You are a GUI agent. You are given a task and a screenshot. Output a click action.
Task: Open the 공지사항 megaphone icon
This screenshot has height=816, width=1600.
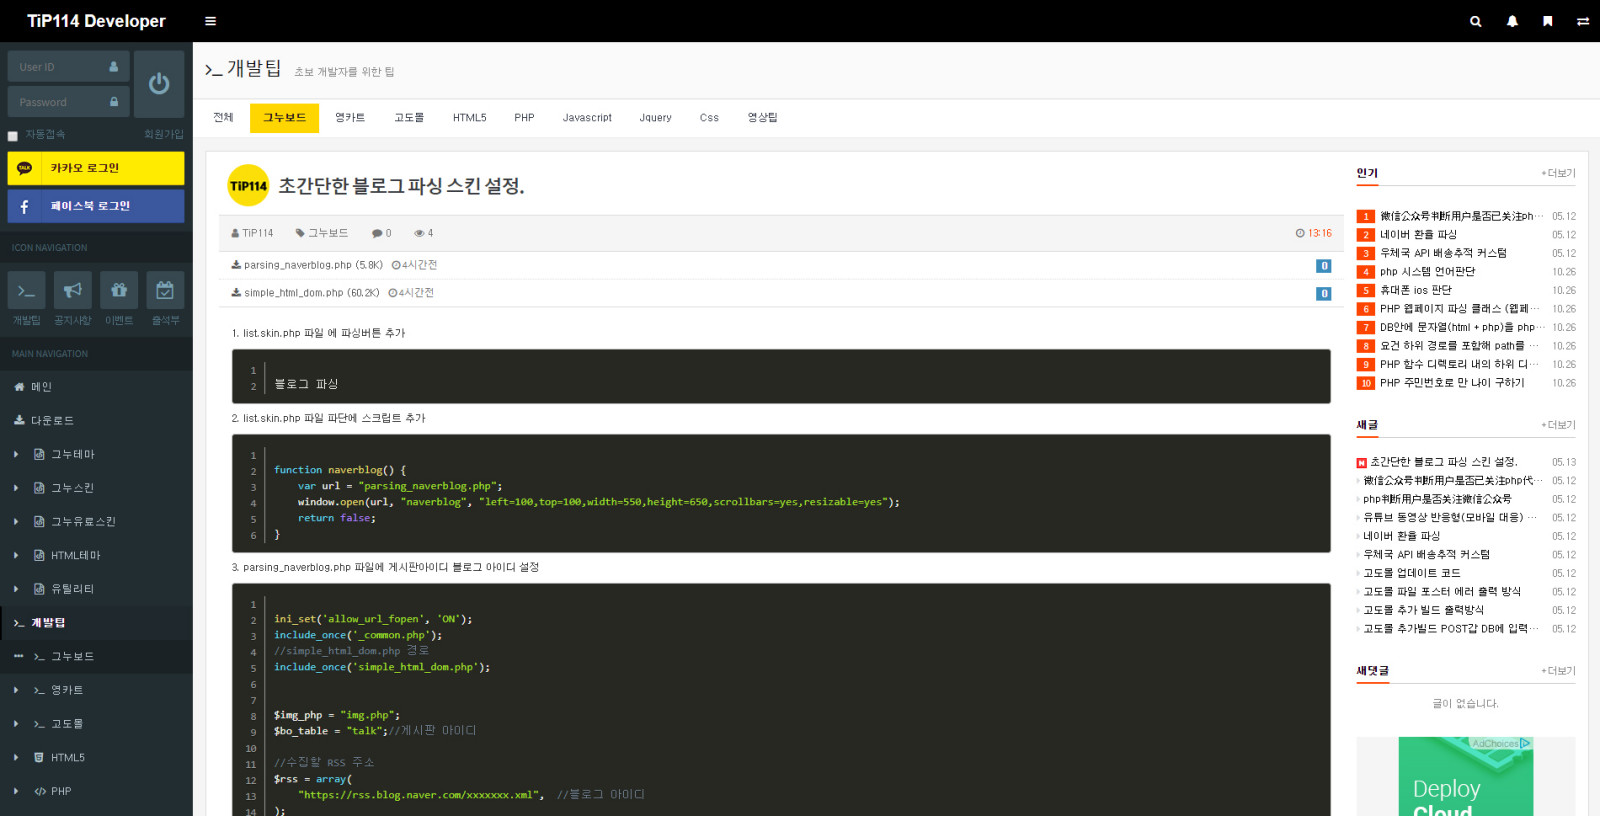pos(72,291)
